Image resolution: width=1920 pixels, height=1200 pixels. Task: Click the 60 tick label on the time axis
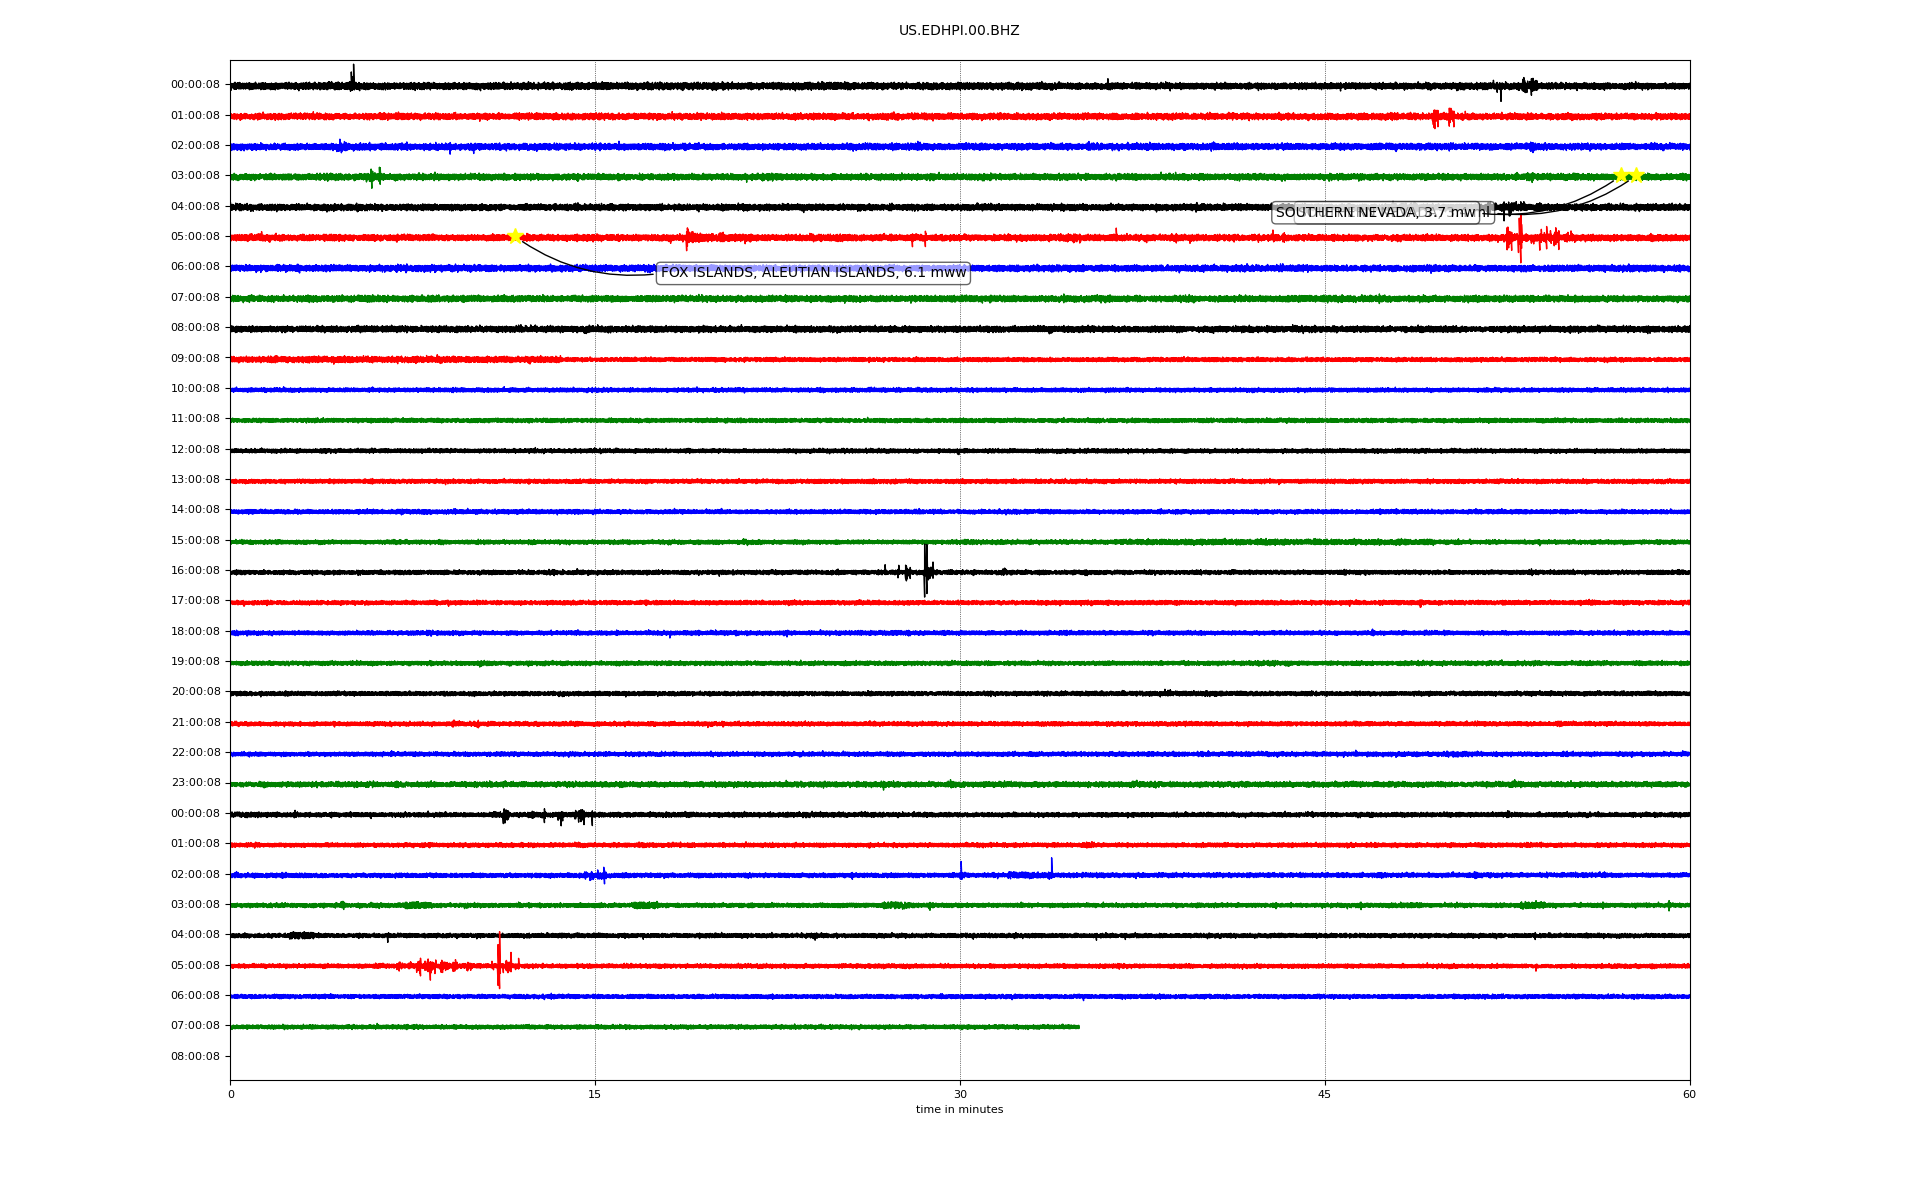1689,1094
